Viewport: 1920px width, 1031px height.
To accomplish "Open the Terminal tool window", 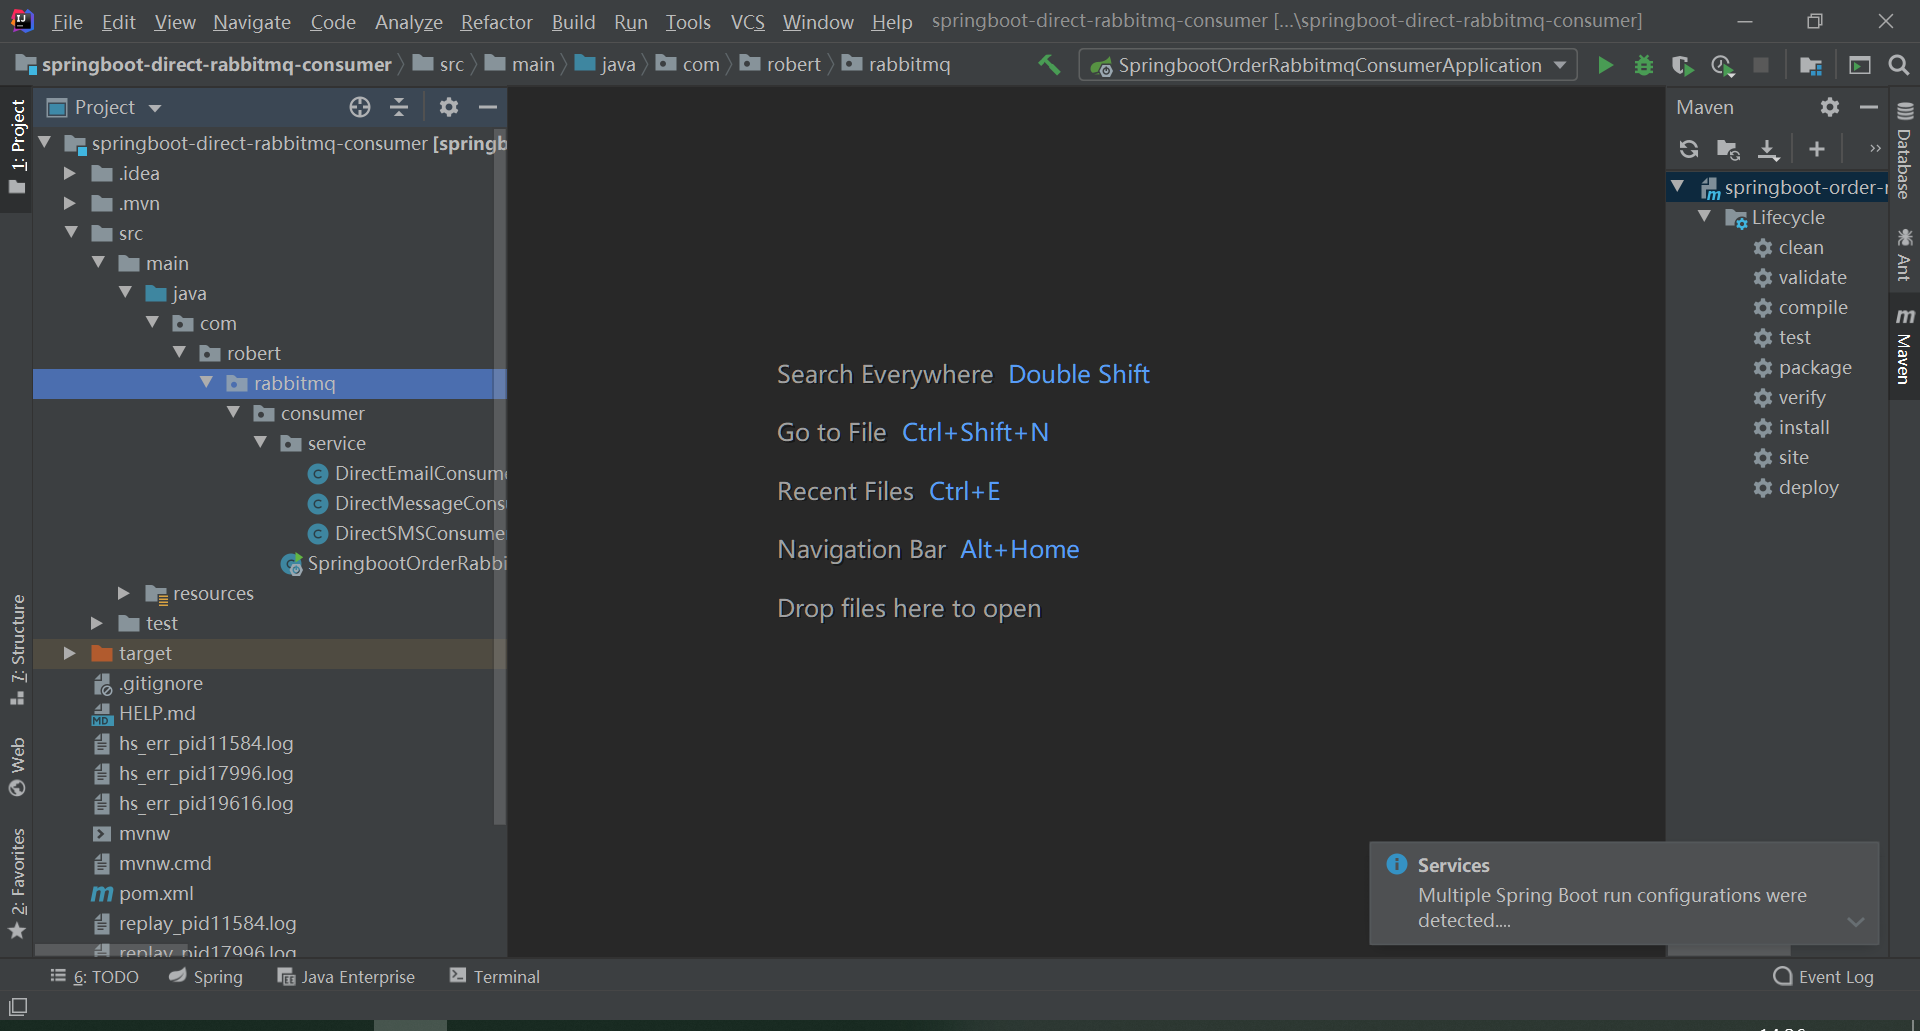I will click(495, 977).
